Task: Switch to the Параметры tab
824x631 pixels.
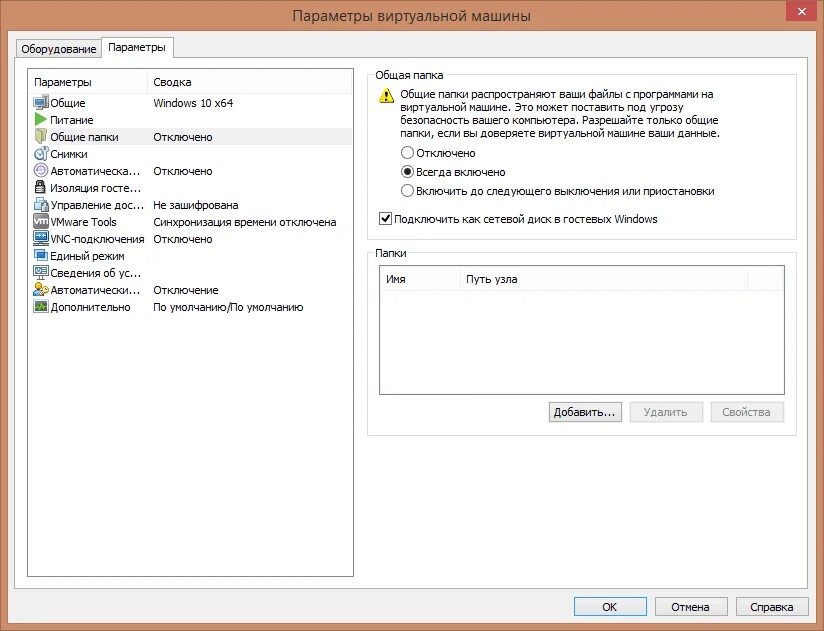Action: point(138,46)
